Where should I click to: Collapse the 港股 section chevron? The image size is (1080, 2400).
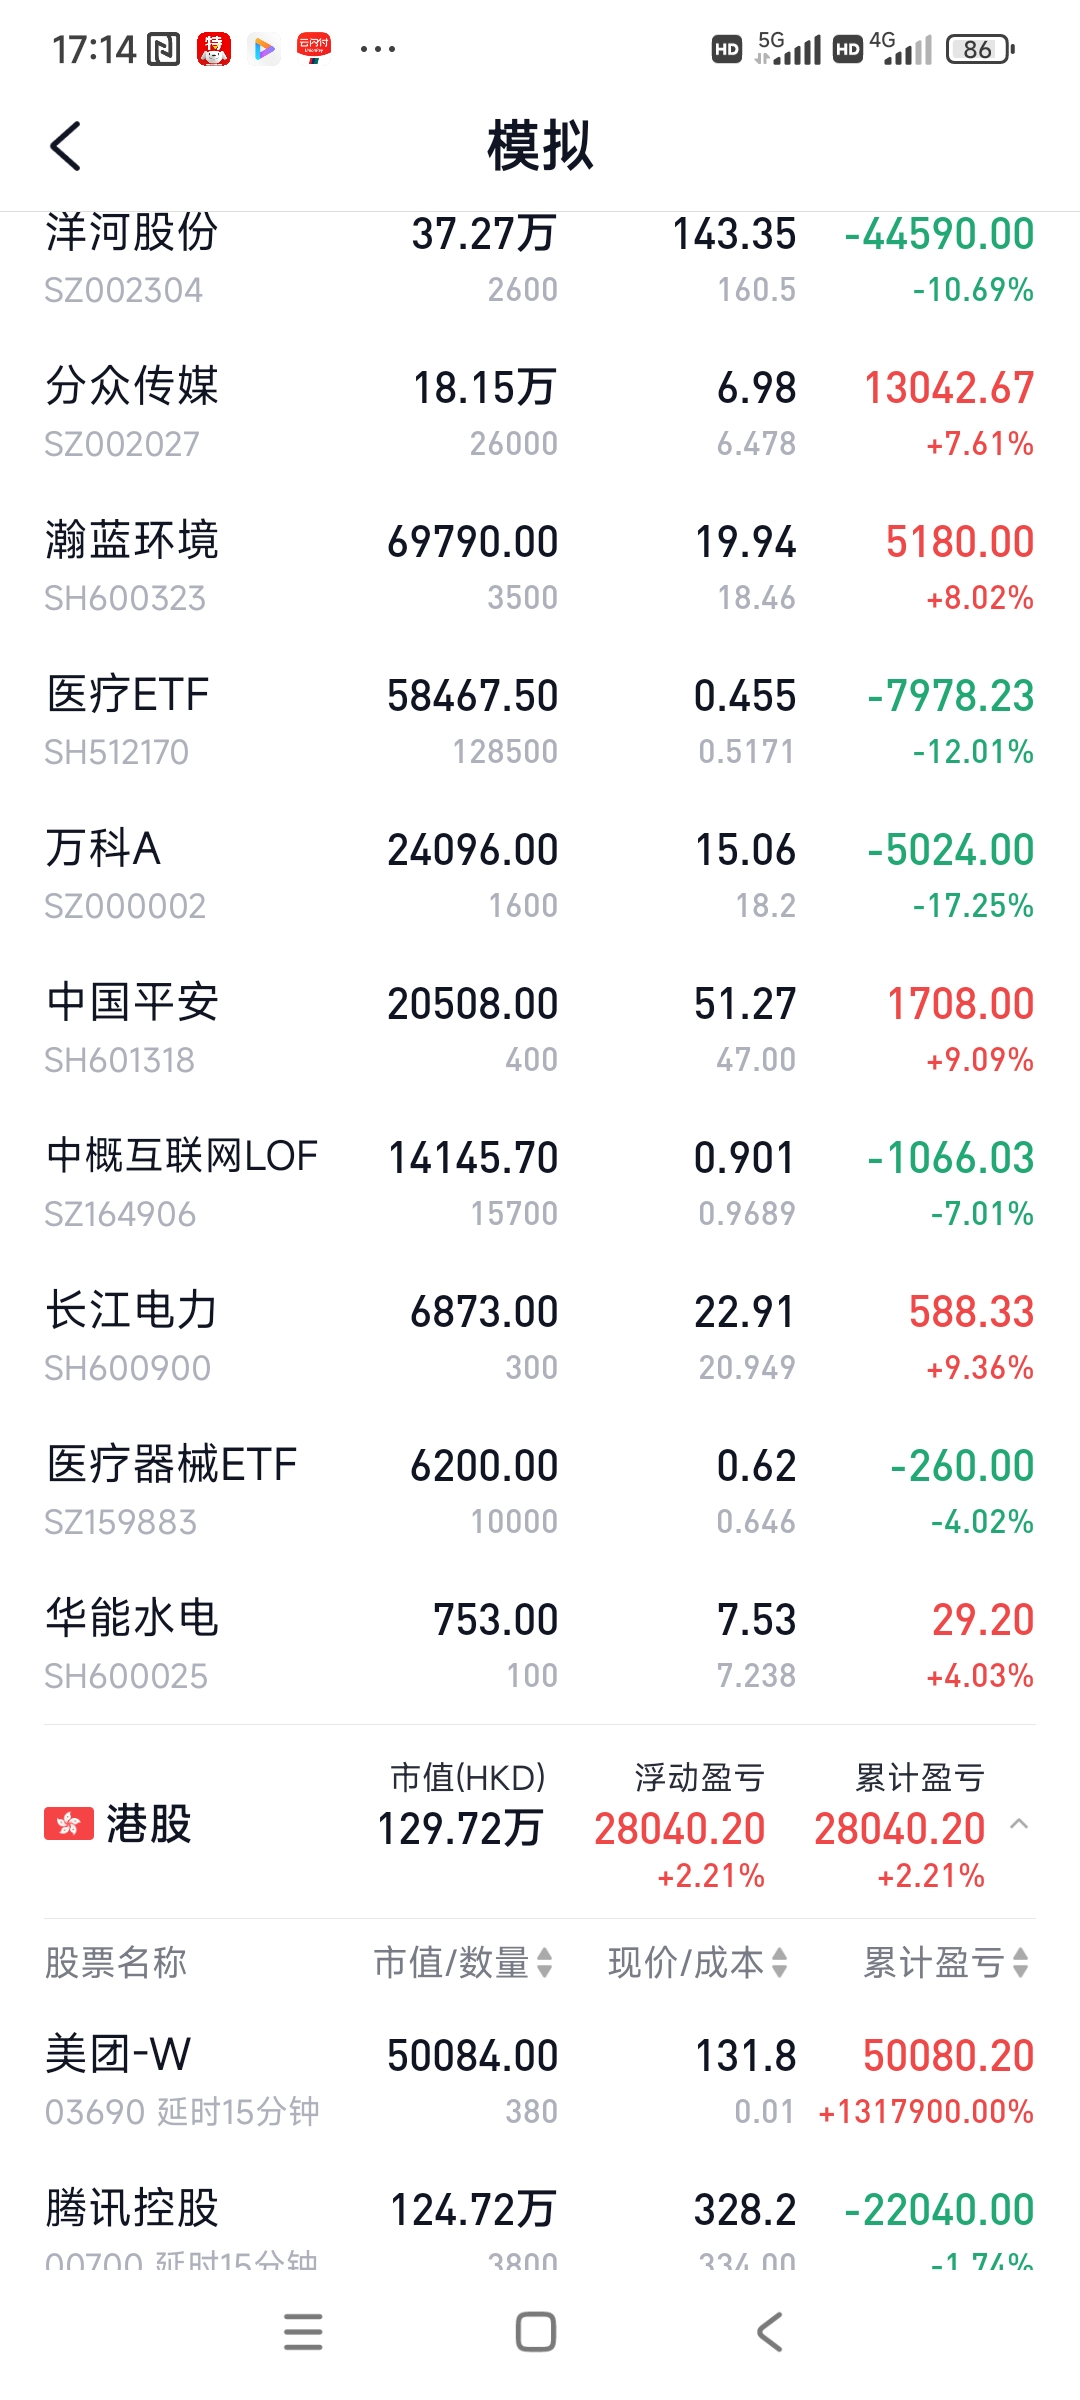coord(1019,1825)
